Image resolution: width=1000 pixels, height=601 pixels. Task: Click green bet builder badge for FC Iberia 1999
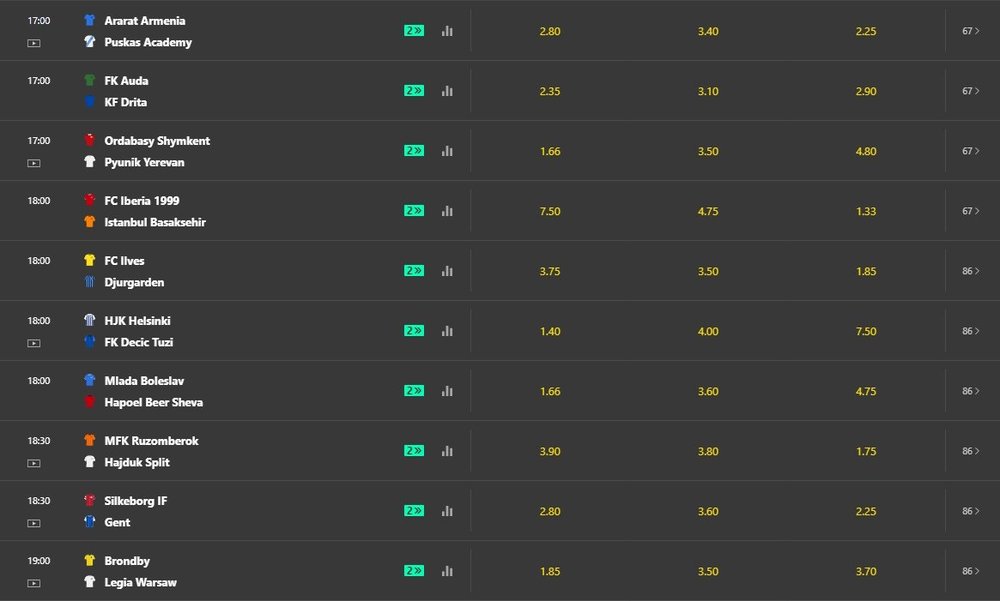tap(414, 211)
